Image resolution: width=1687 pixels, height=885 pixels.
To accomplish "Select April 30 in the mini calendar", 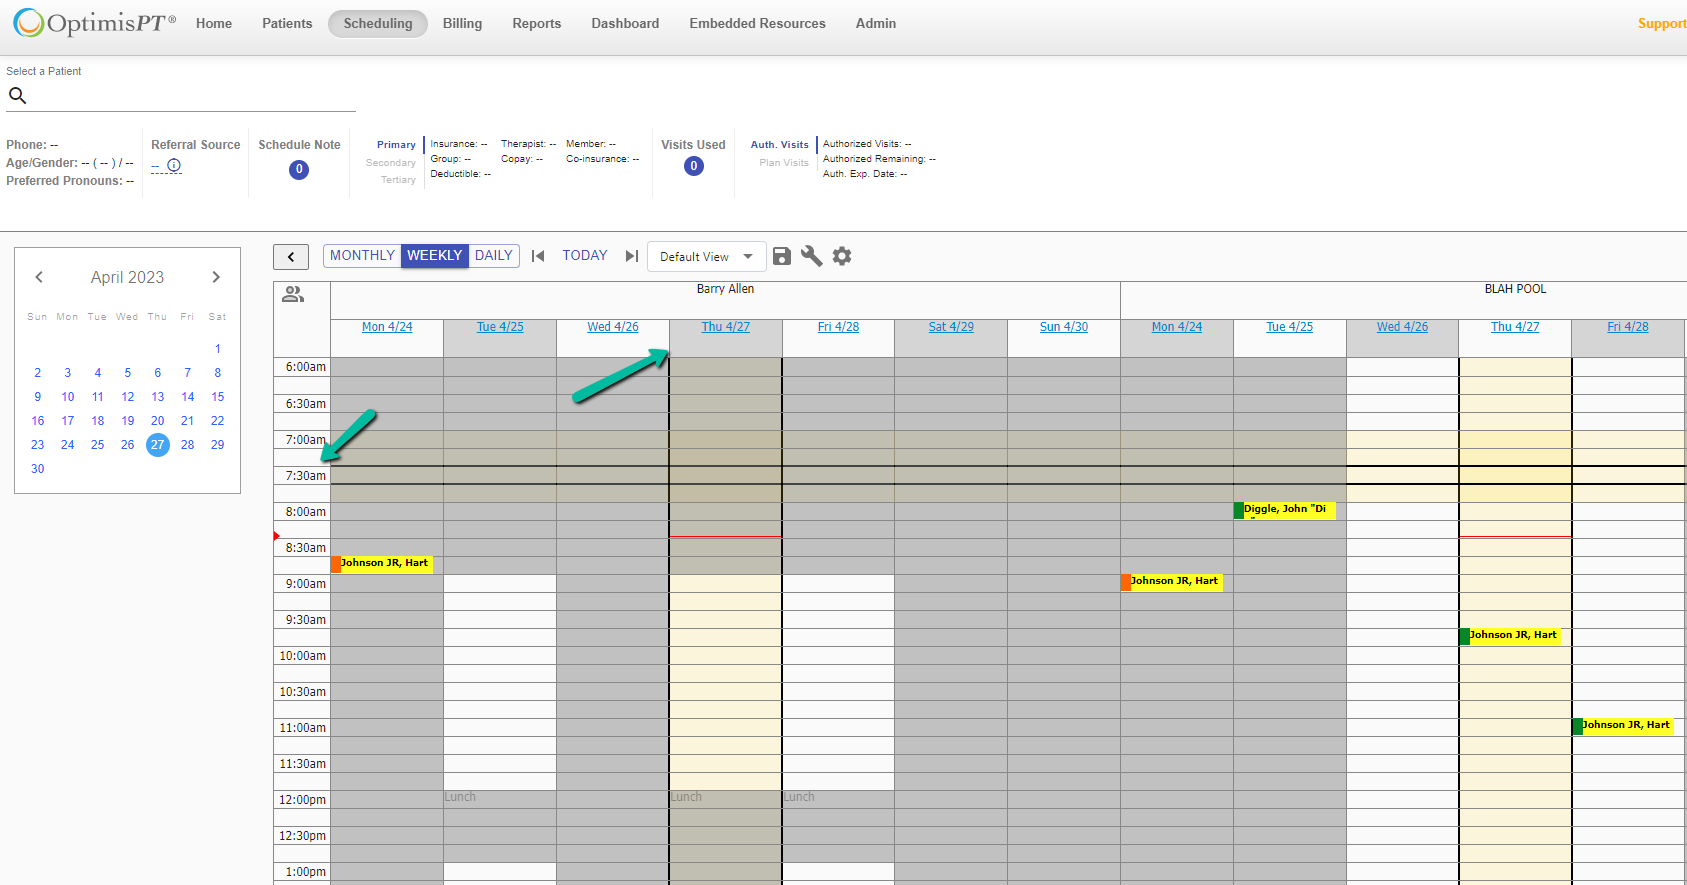I will (38, 469).
